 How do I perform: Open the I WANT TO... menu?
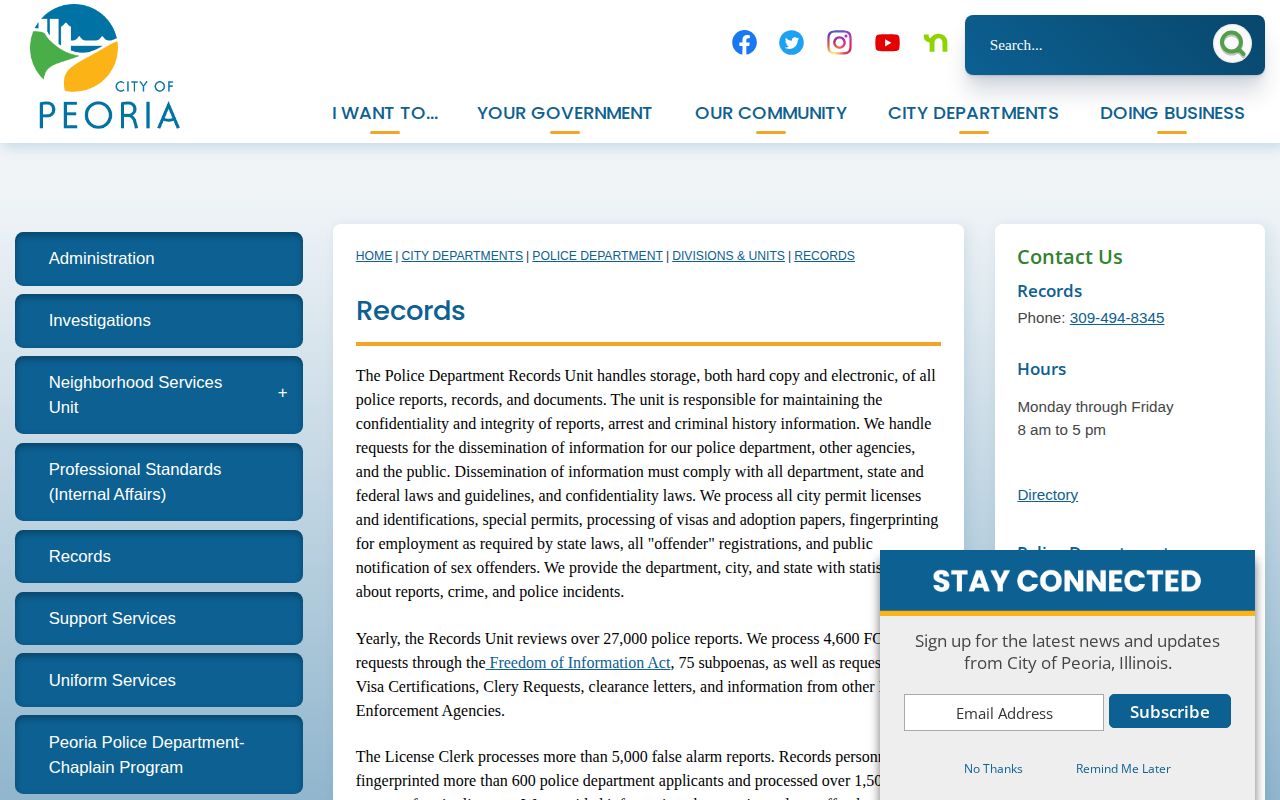385,113
